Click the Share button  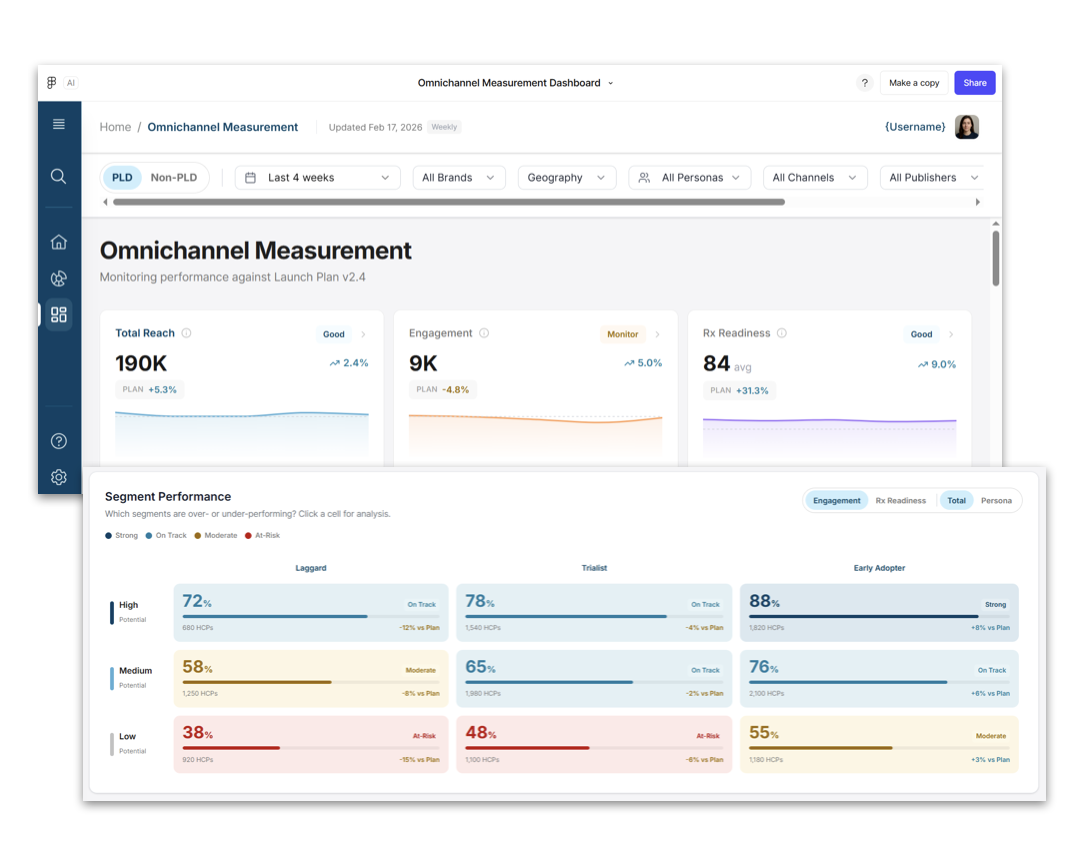(974, 83)
